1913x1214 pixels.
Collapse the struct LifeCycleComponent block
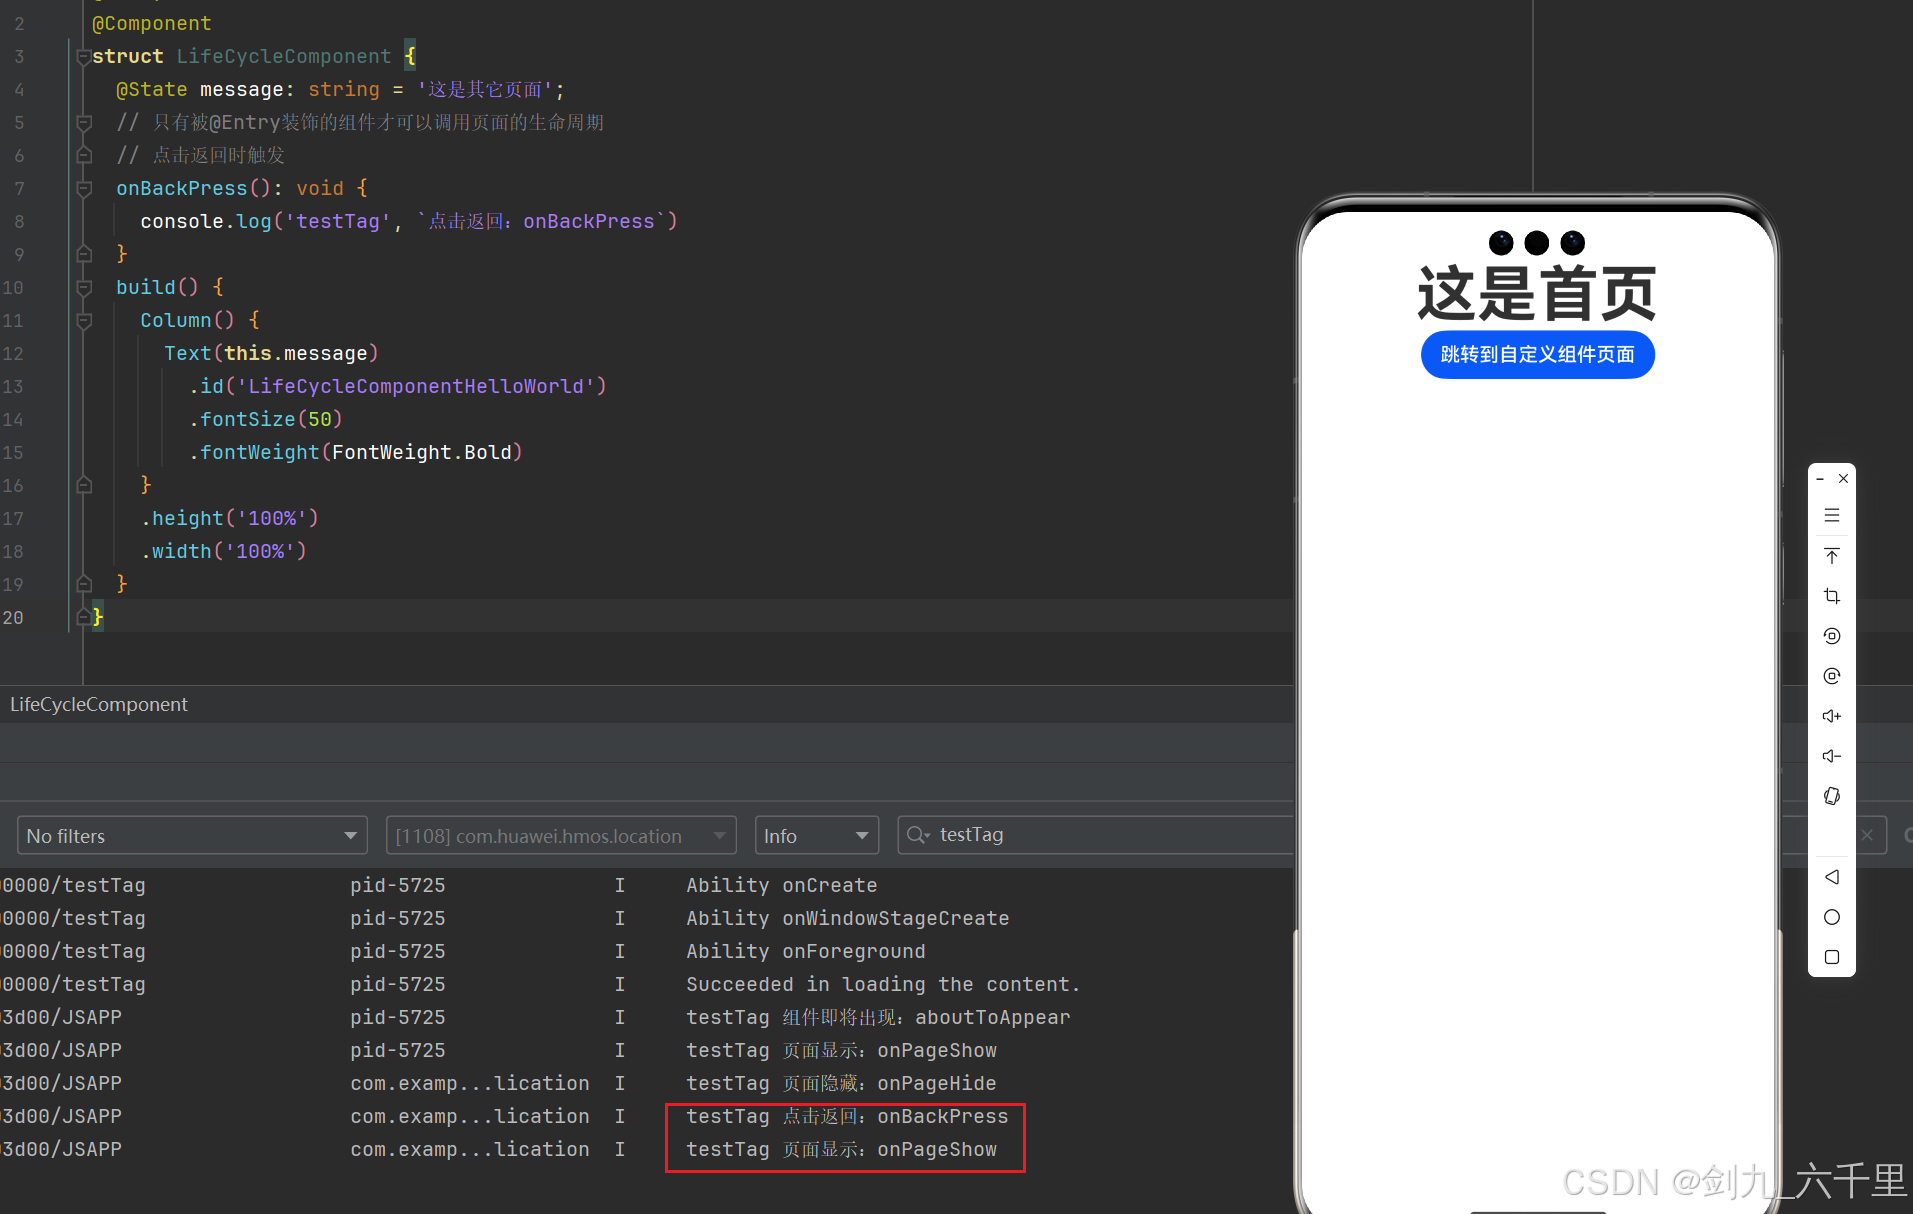coord(84,57)
